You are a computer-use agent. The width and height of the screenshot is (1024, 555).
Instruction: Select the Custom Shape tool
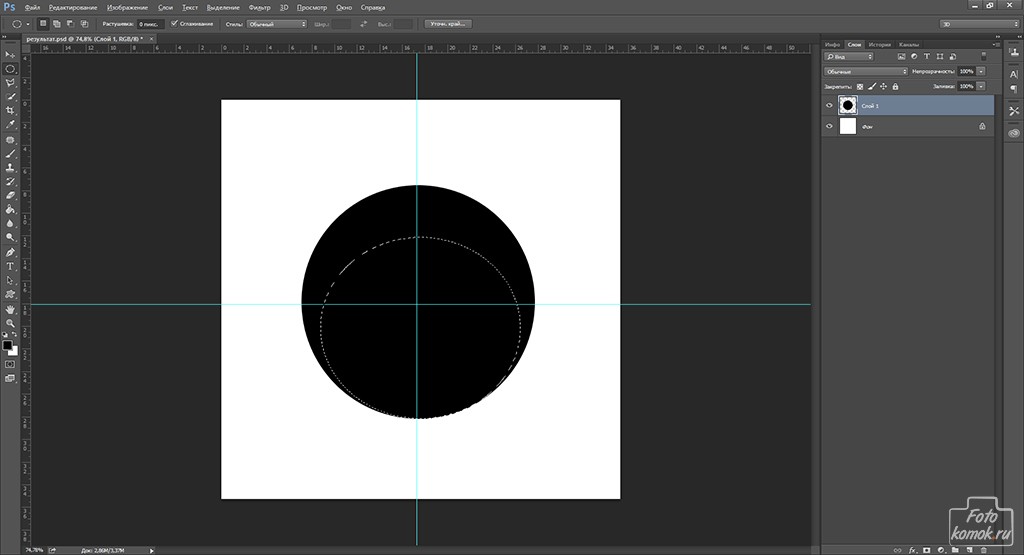pos(10,294)
